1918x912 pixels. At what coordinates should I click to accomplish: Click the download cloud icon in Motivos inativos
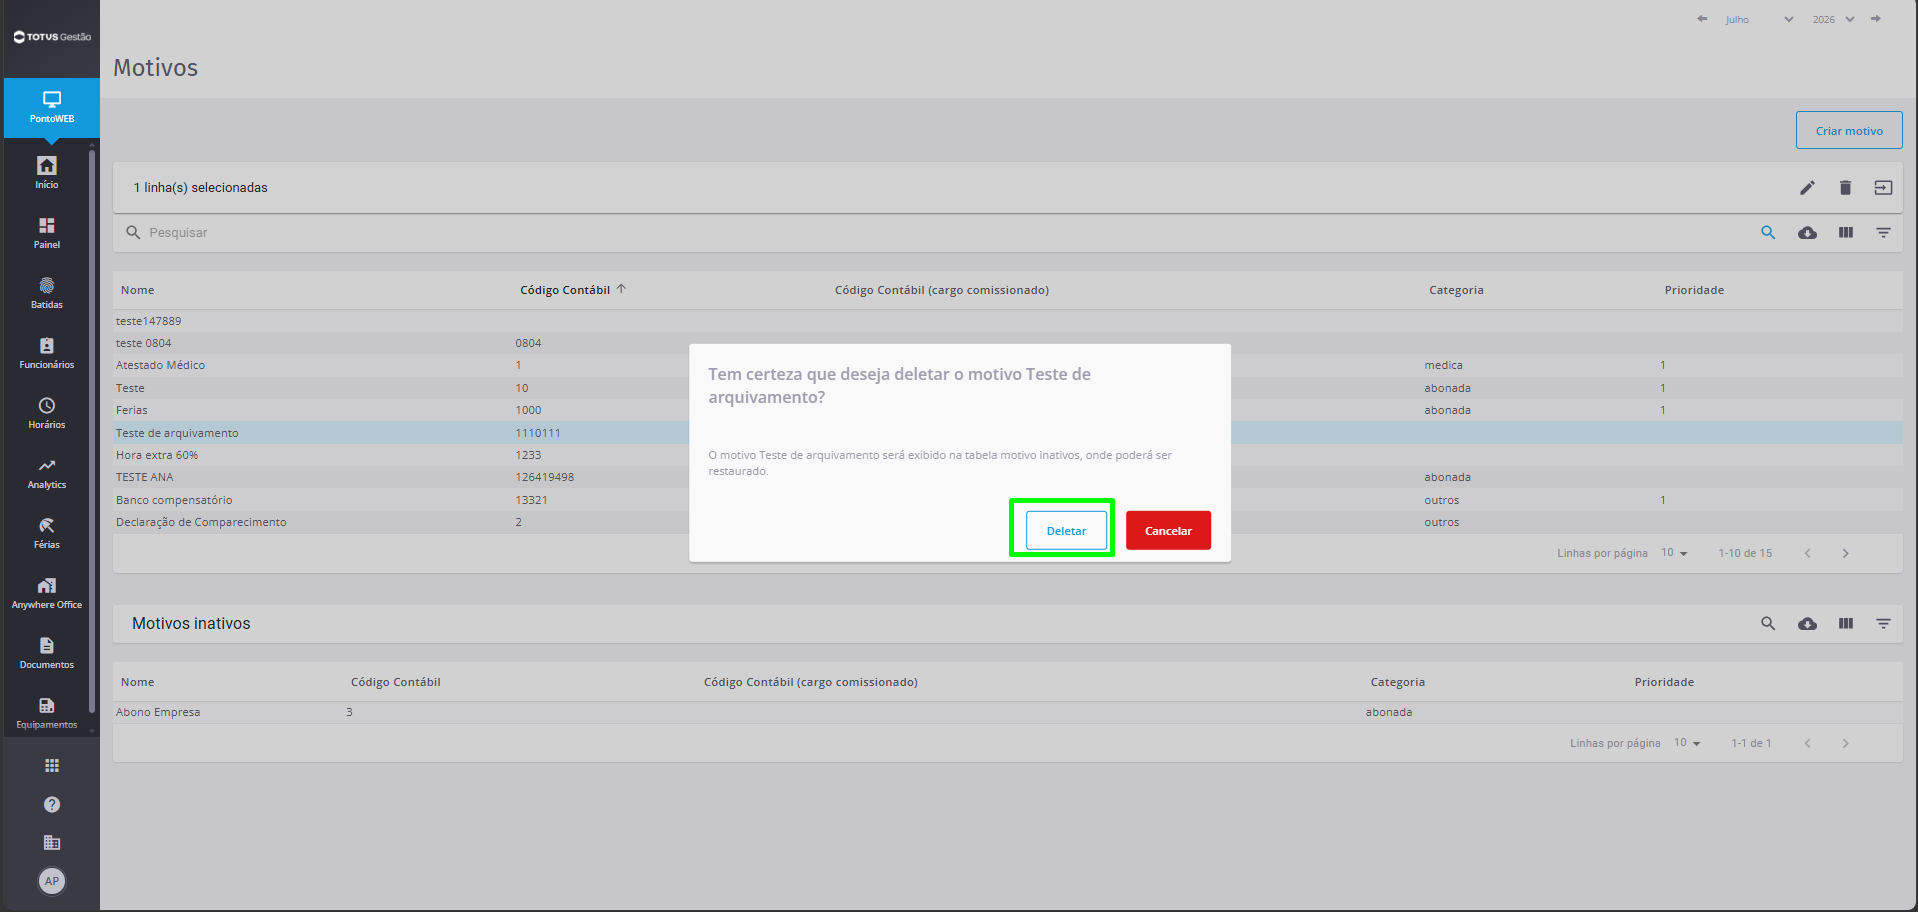coord(1807,624)
